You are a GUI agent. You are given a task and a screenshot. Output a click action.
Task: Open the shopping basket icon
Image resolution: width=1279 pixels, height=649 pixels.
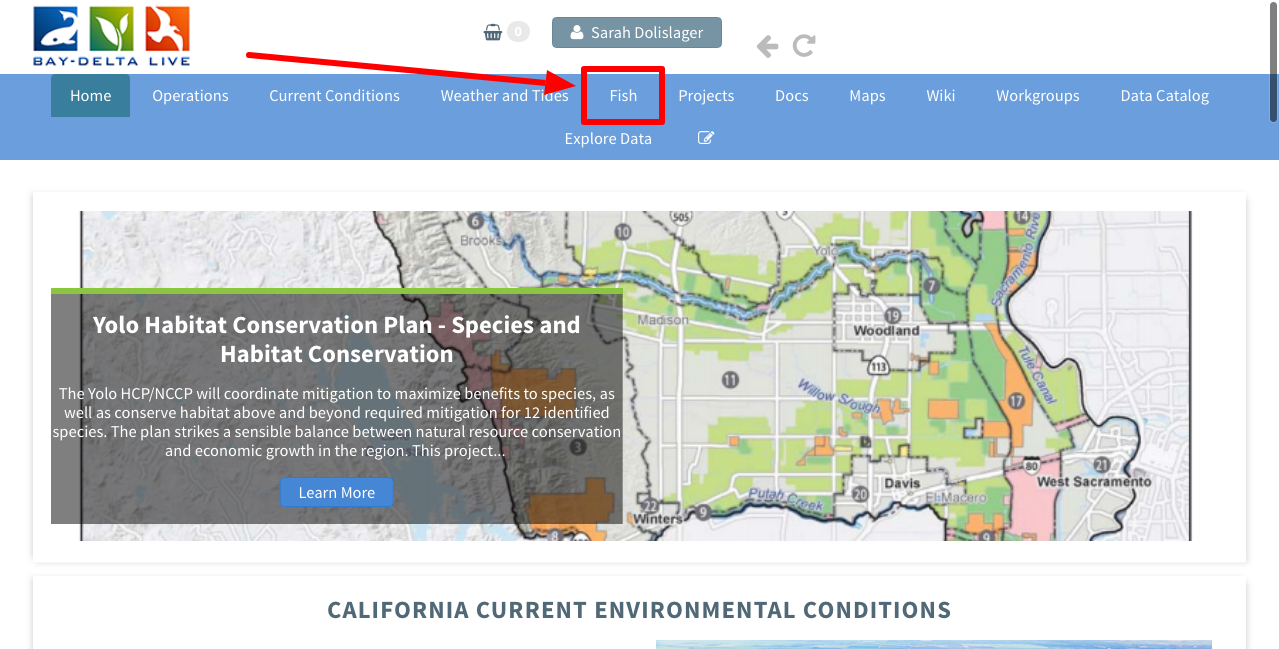(493, 32)
